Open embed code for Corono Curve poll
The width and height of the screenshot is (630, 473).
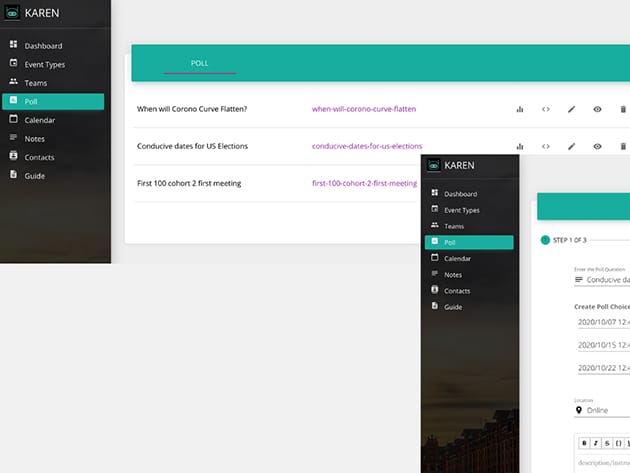[546, 109]
